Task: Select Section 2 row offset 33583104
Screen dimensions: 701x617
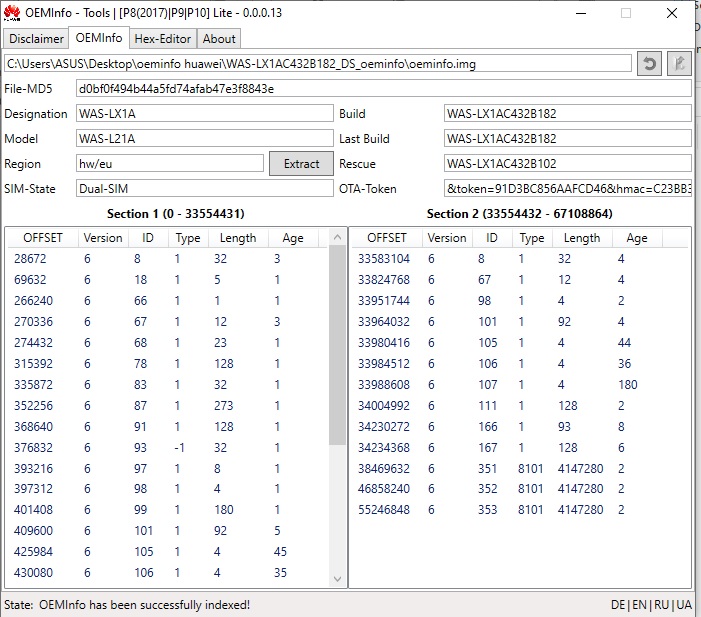Action: pyautogui.click(x=520, y=258)
